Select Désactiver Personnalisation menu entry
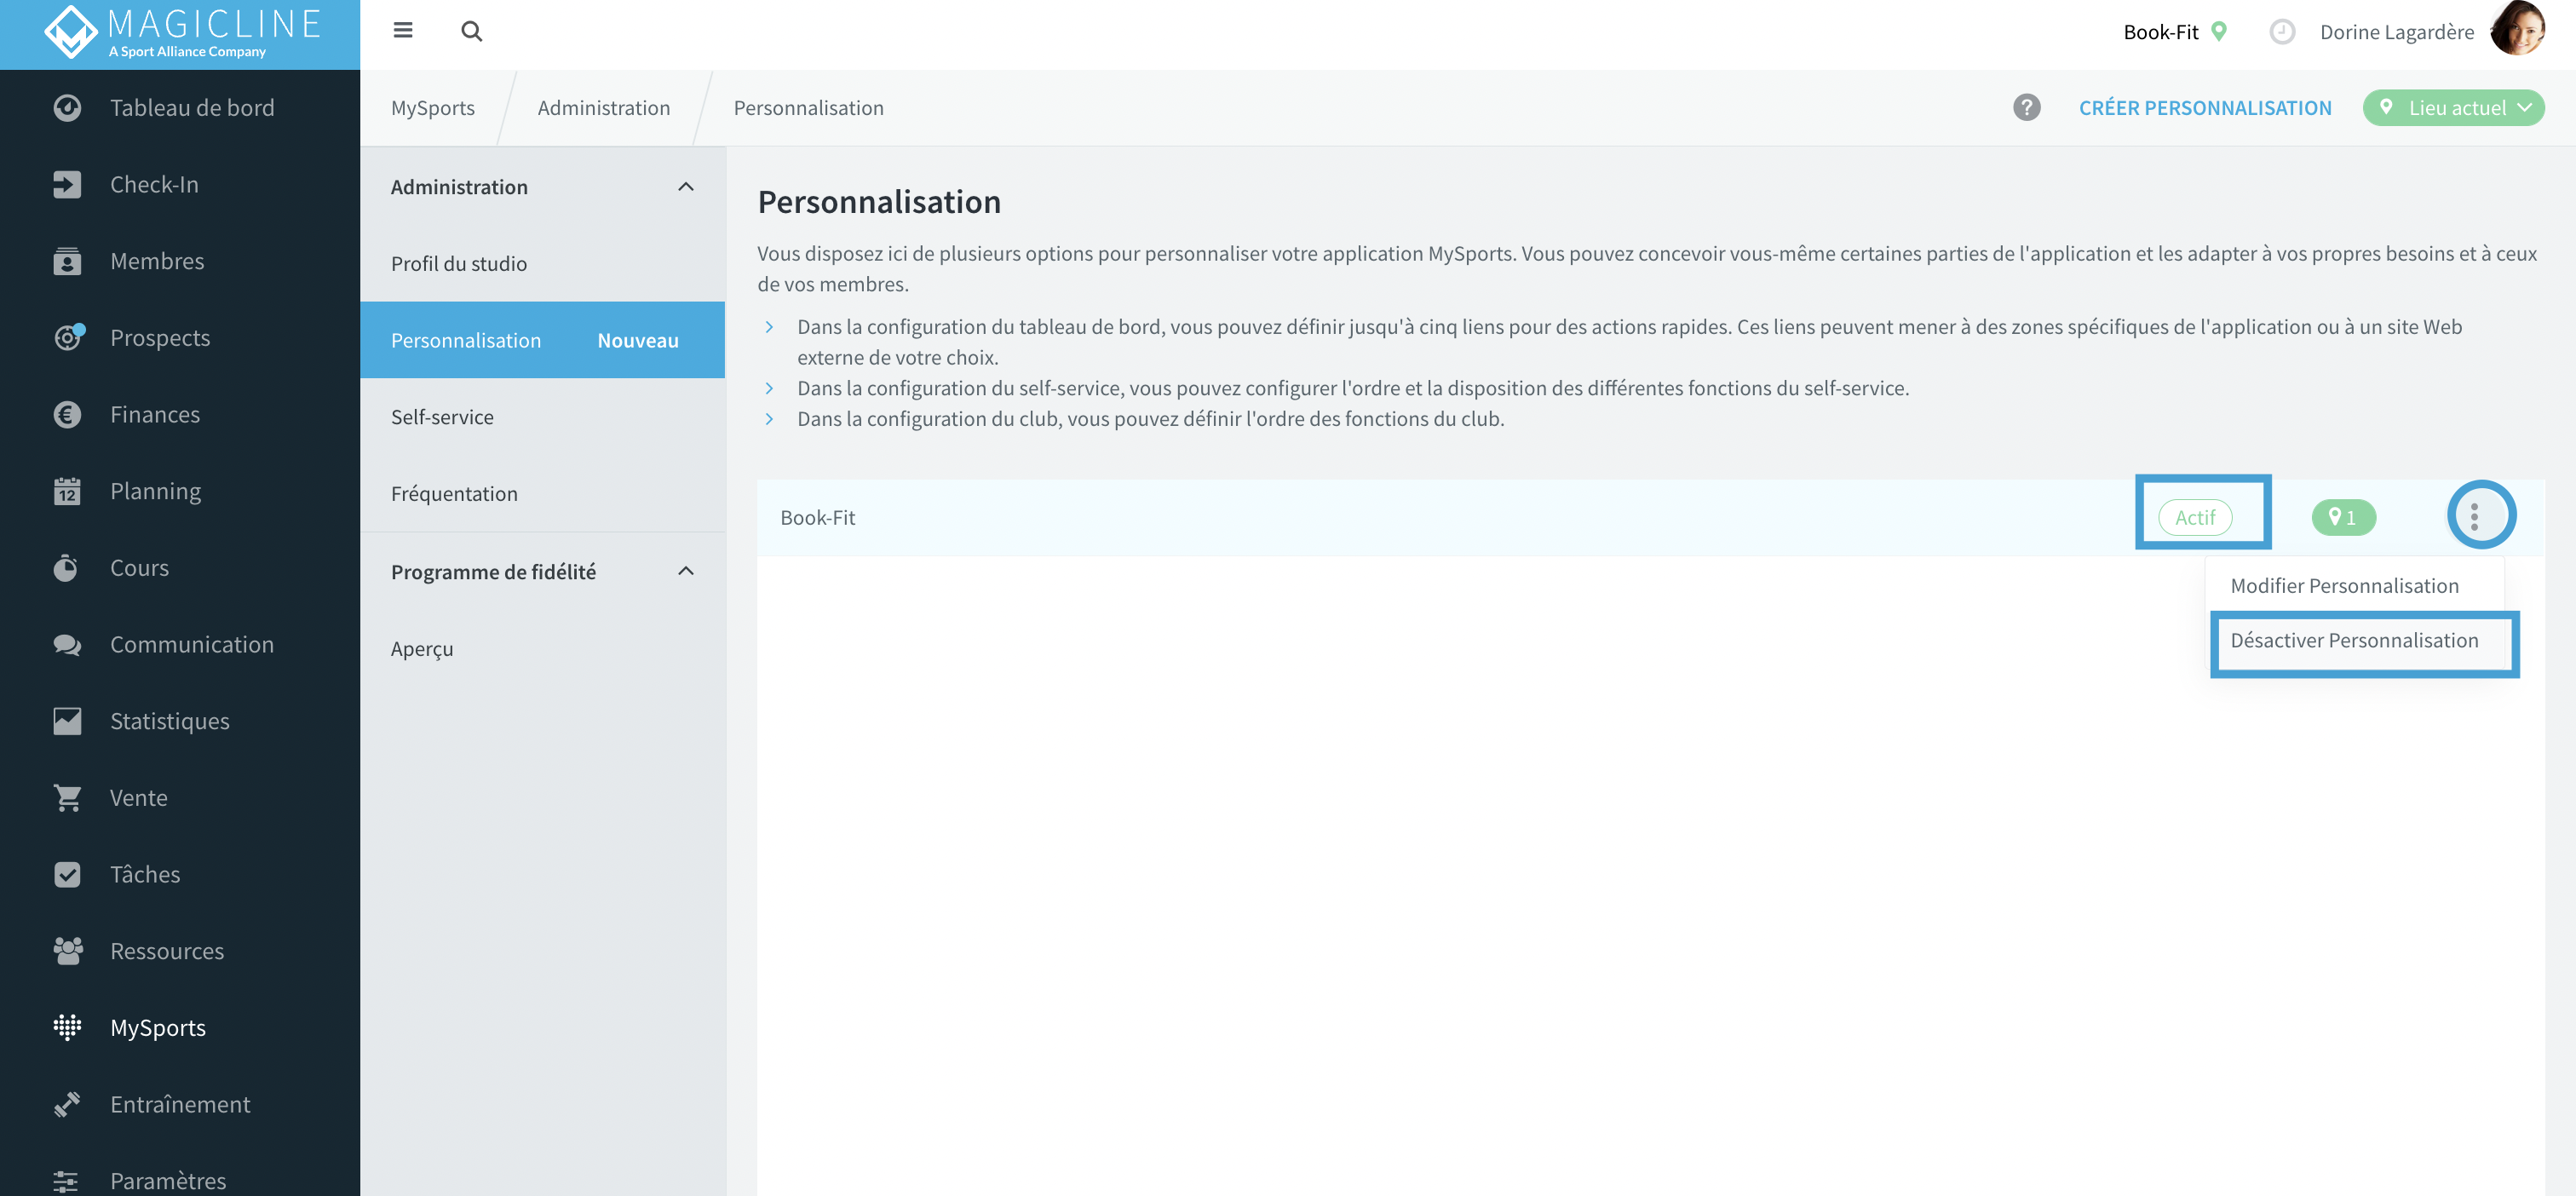 2354,641
